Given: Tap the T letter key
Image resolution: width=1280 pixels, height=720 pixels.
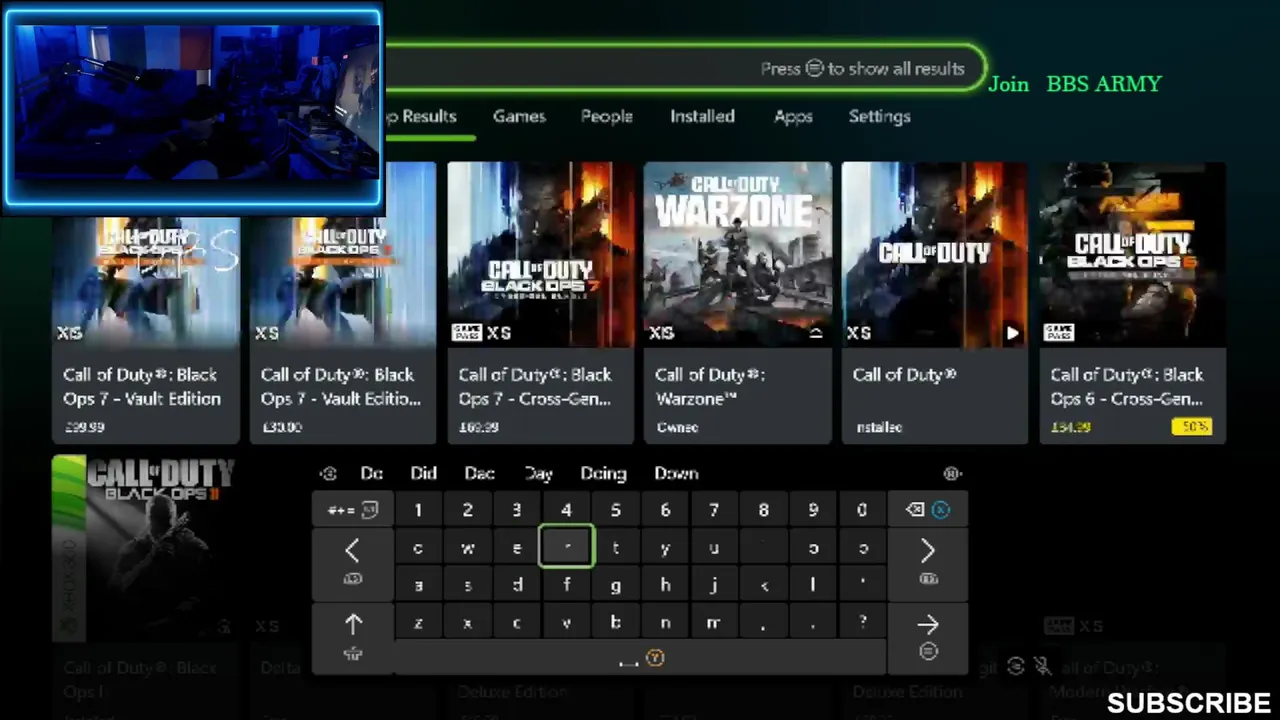Looking at the screenshot, I should tap(615, 548).
